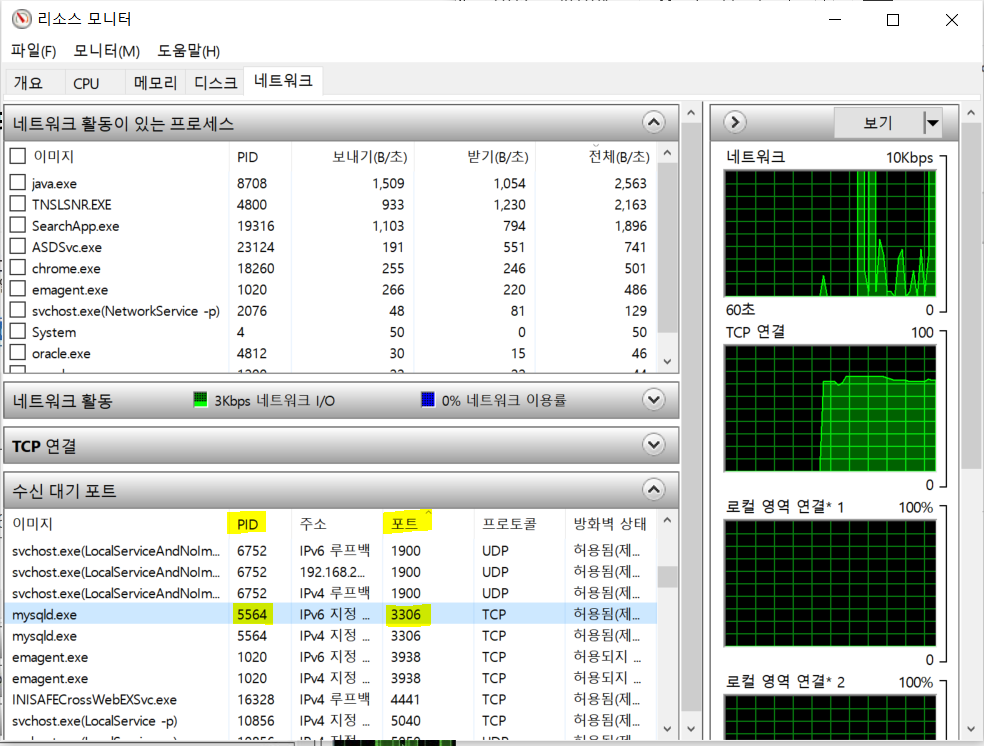Check the java.exe process checkbox
984x746 pixels.
tap(16, 183)
